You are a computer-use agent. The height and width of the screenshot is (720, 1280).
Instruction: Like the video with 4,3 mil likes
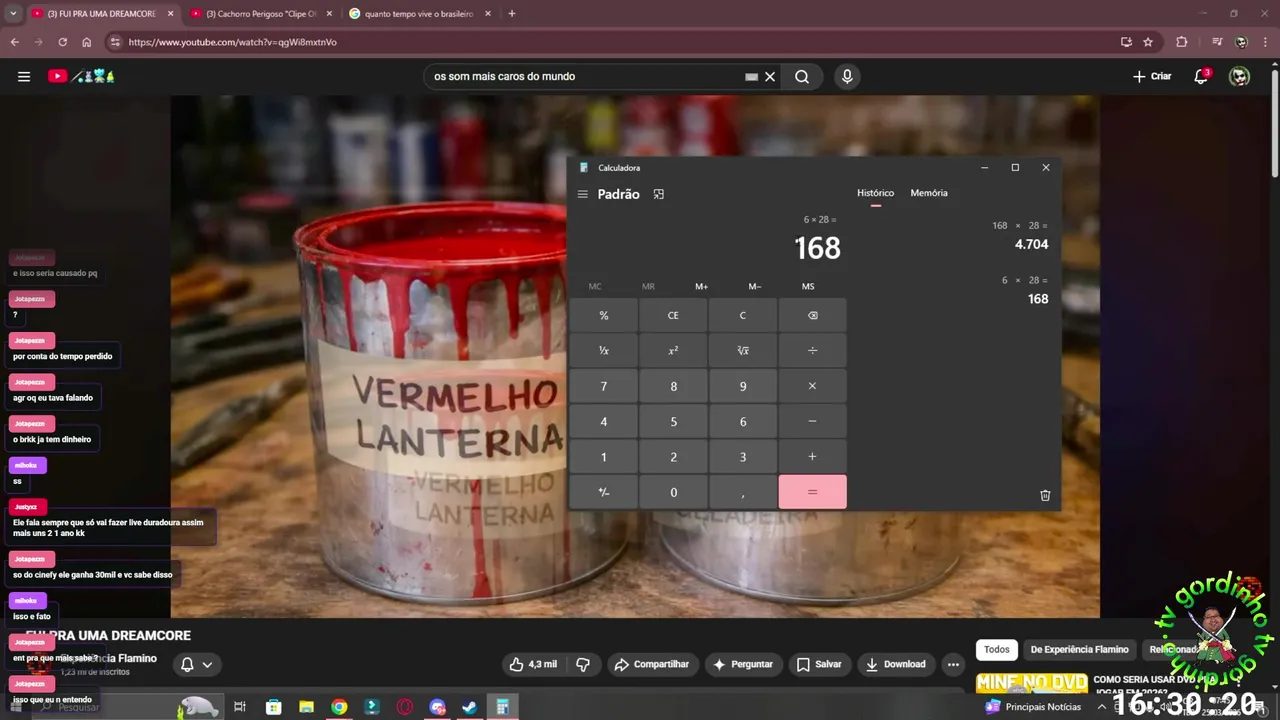(x=532, y=664)
